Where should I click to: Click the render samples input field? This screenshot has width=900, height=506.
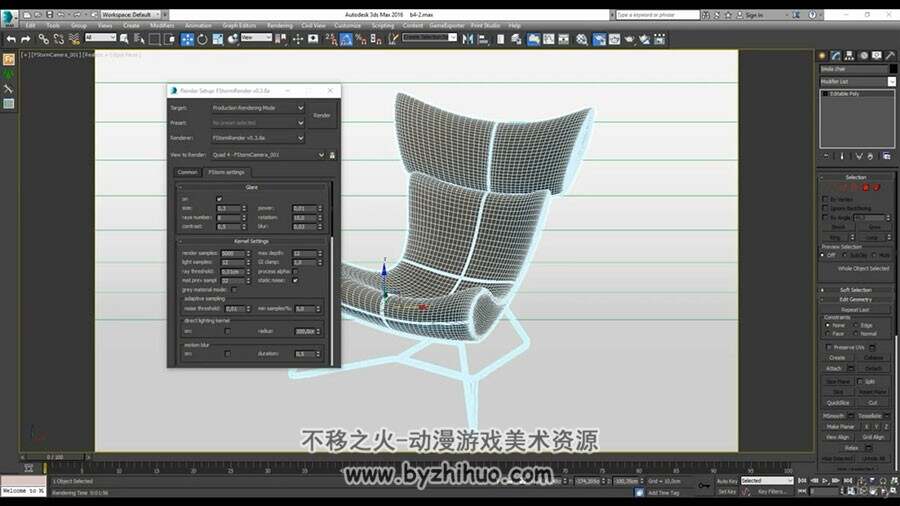[x=232, y=254]
